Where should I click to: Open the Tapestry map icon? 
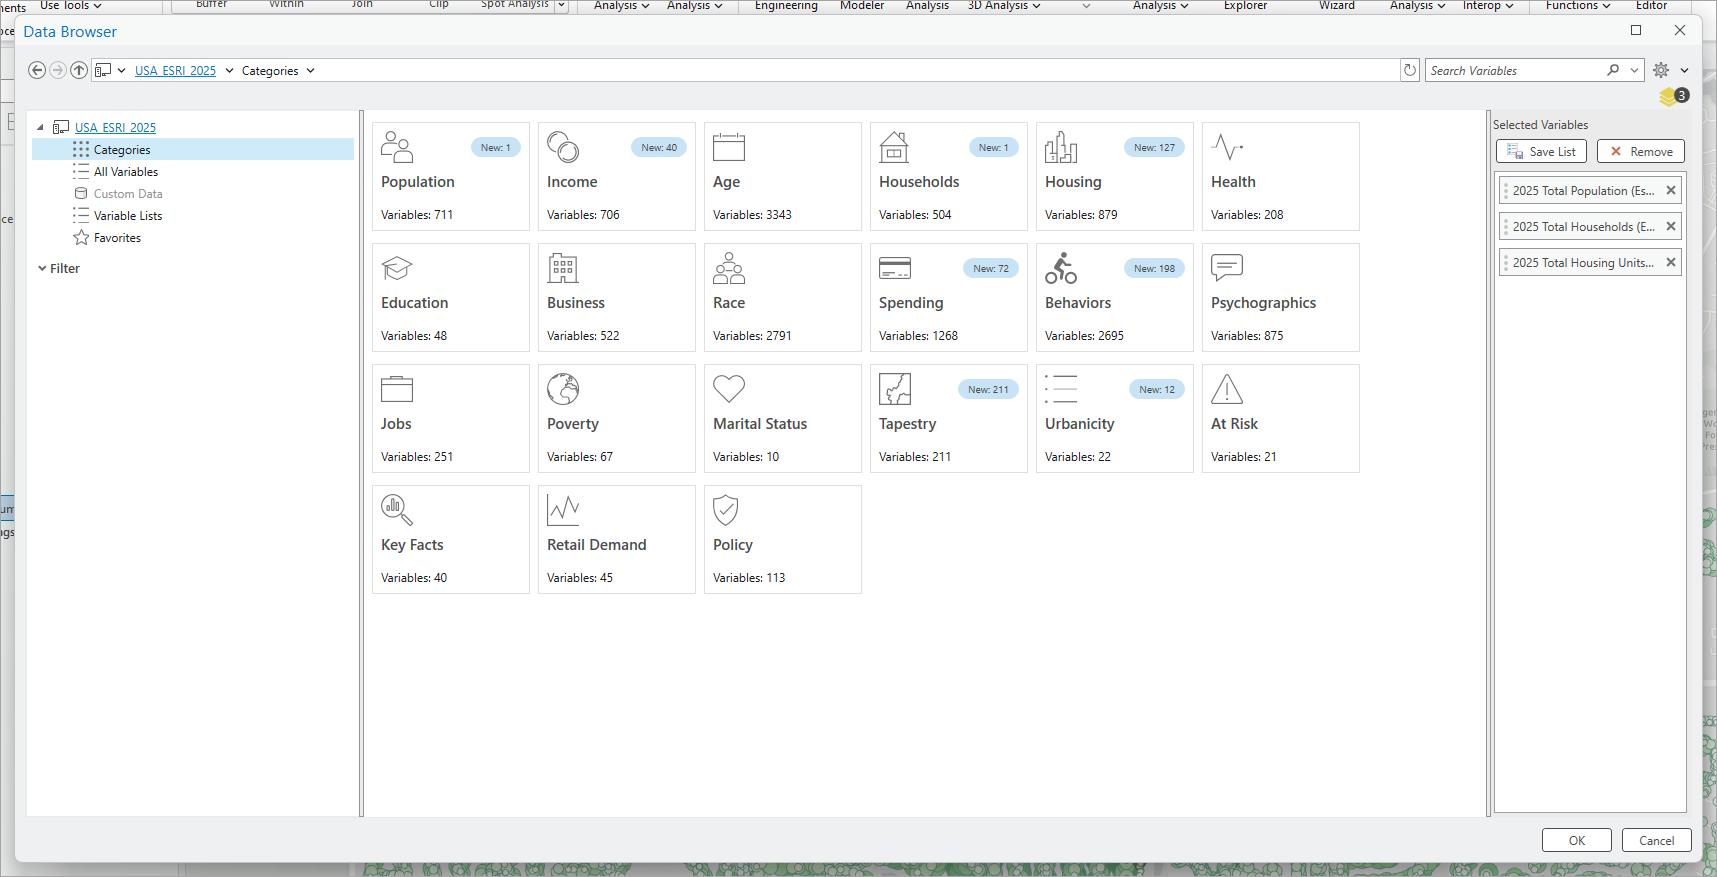[x=895, y=389]
